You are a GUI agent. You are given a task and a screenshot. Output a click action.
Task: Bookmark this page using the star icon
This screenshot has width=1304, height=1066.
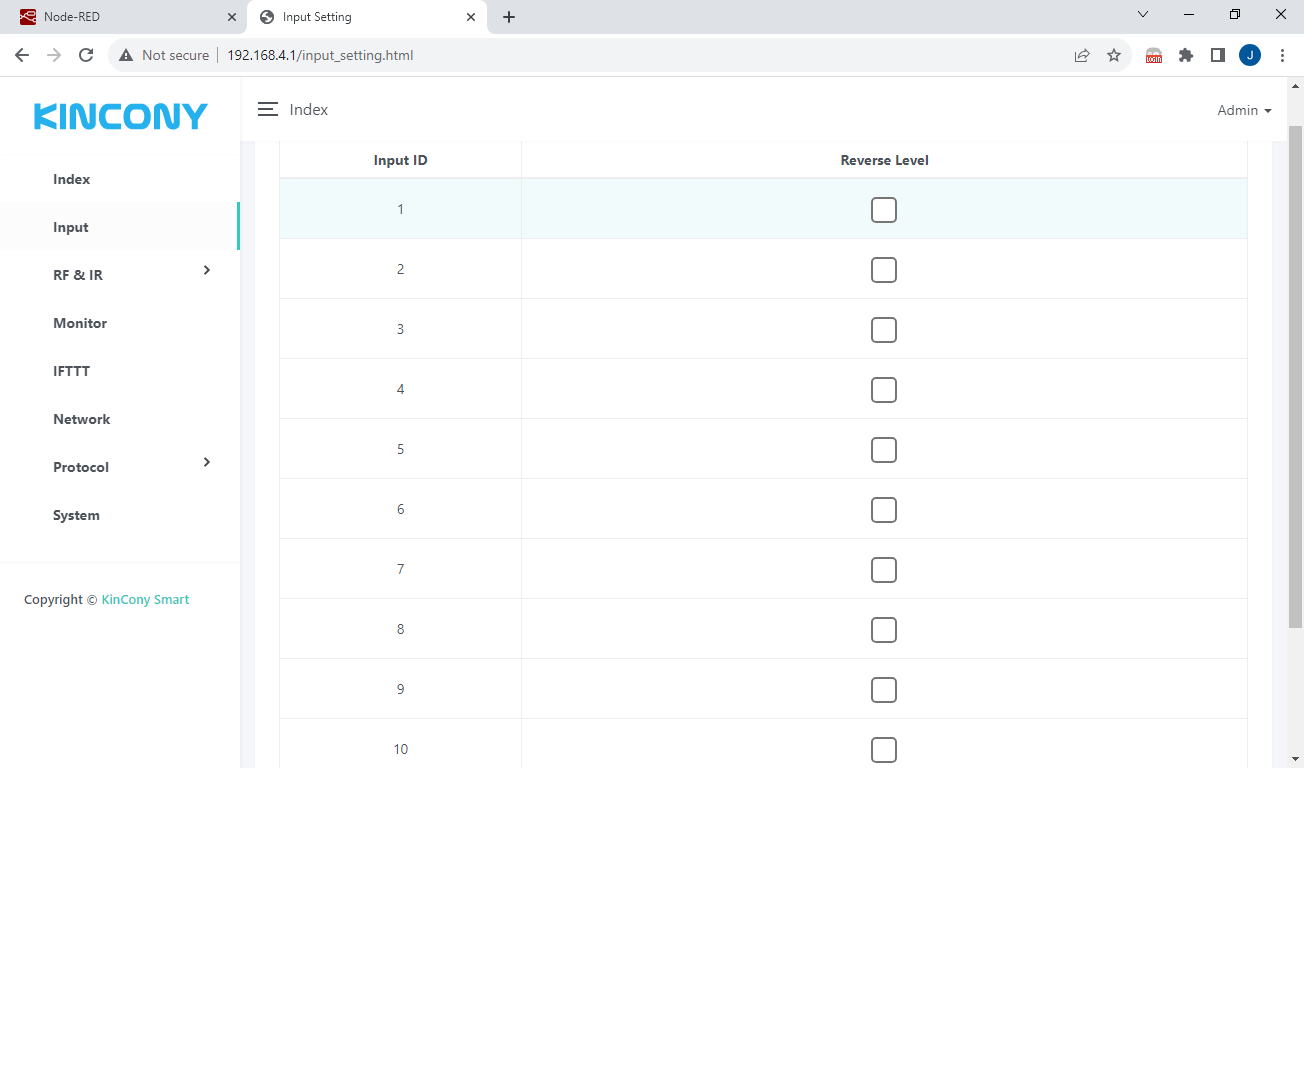coord(1114,55)
